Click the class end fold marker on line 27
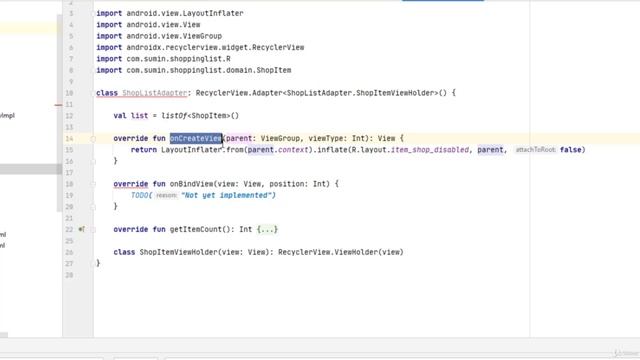Viewport: 640px width, 360px height. coord(93,264)
